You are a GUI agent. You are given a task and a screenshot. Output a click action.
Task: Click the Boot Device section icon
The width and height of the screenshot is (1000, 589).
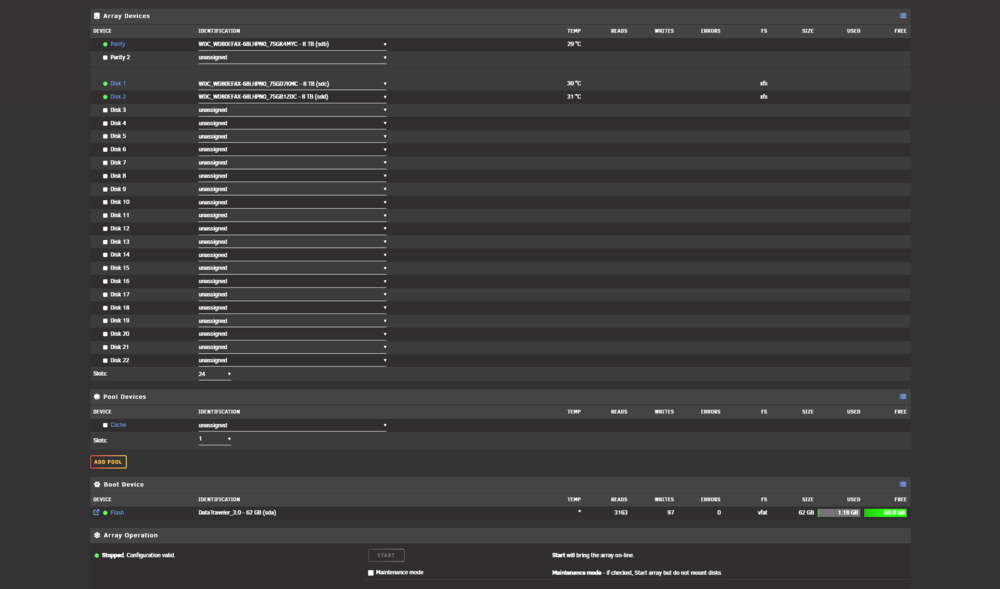[97, 484]
